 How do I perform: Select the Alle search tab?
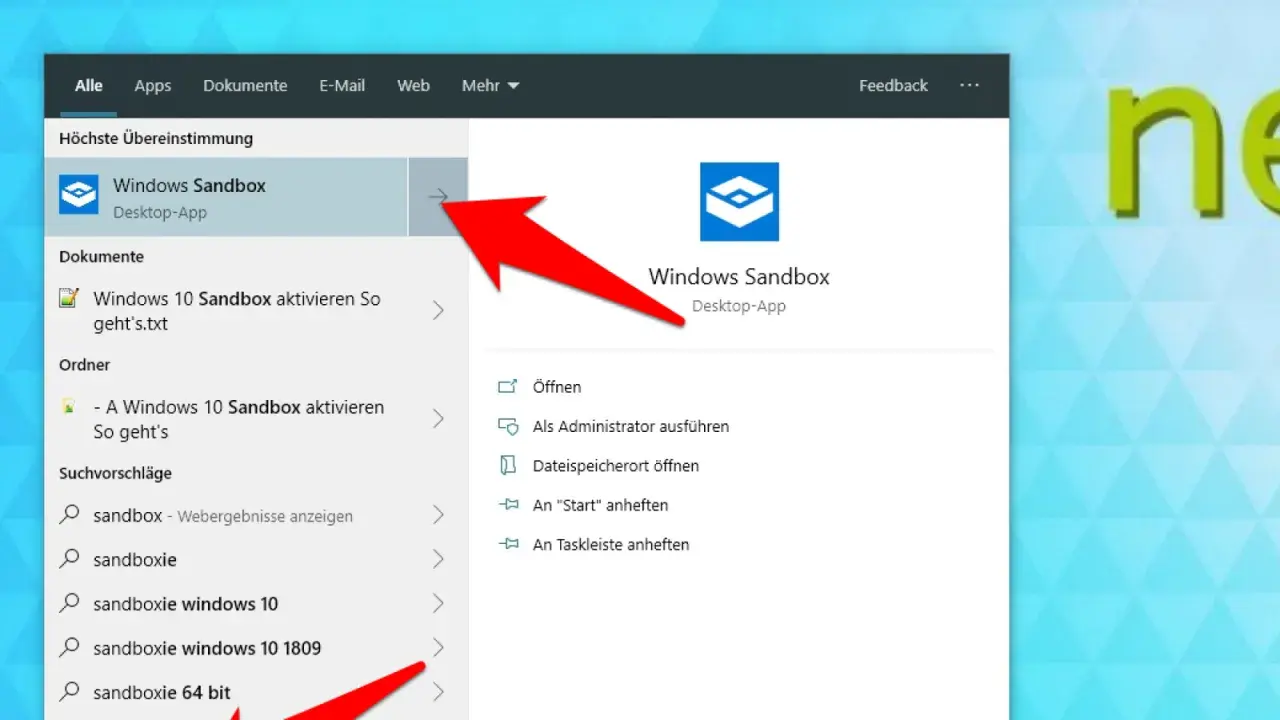(x=88, y=86)
